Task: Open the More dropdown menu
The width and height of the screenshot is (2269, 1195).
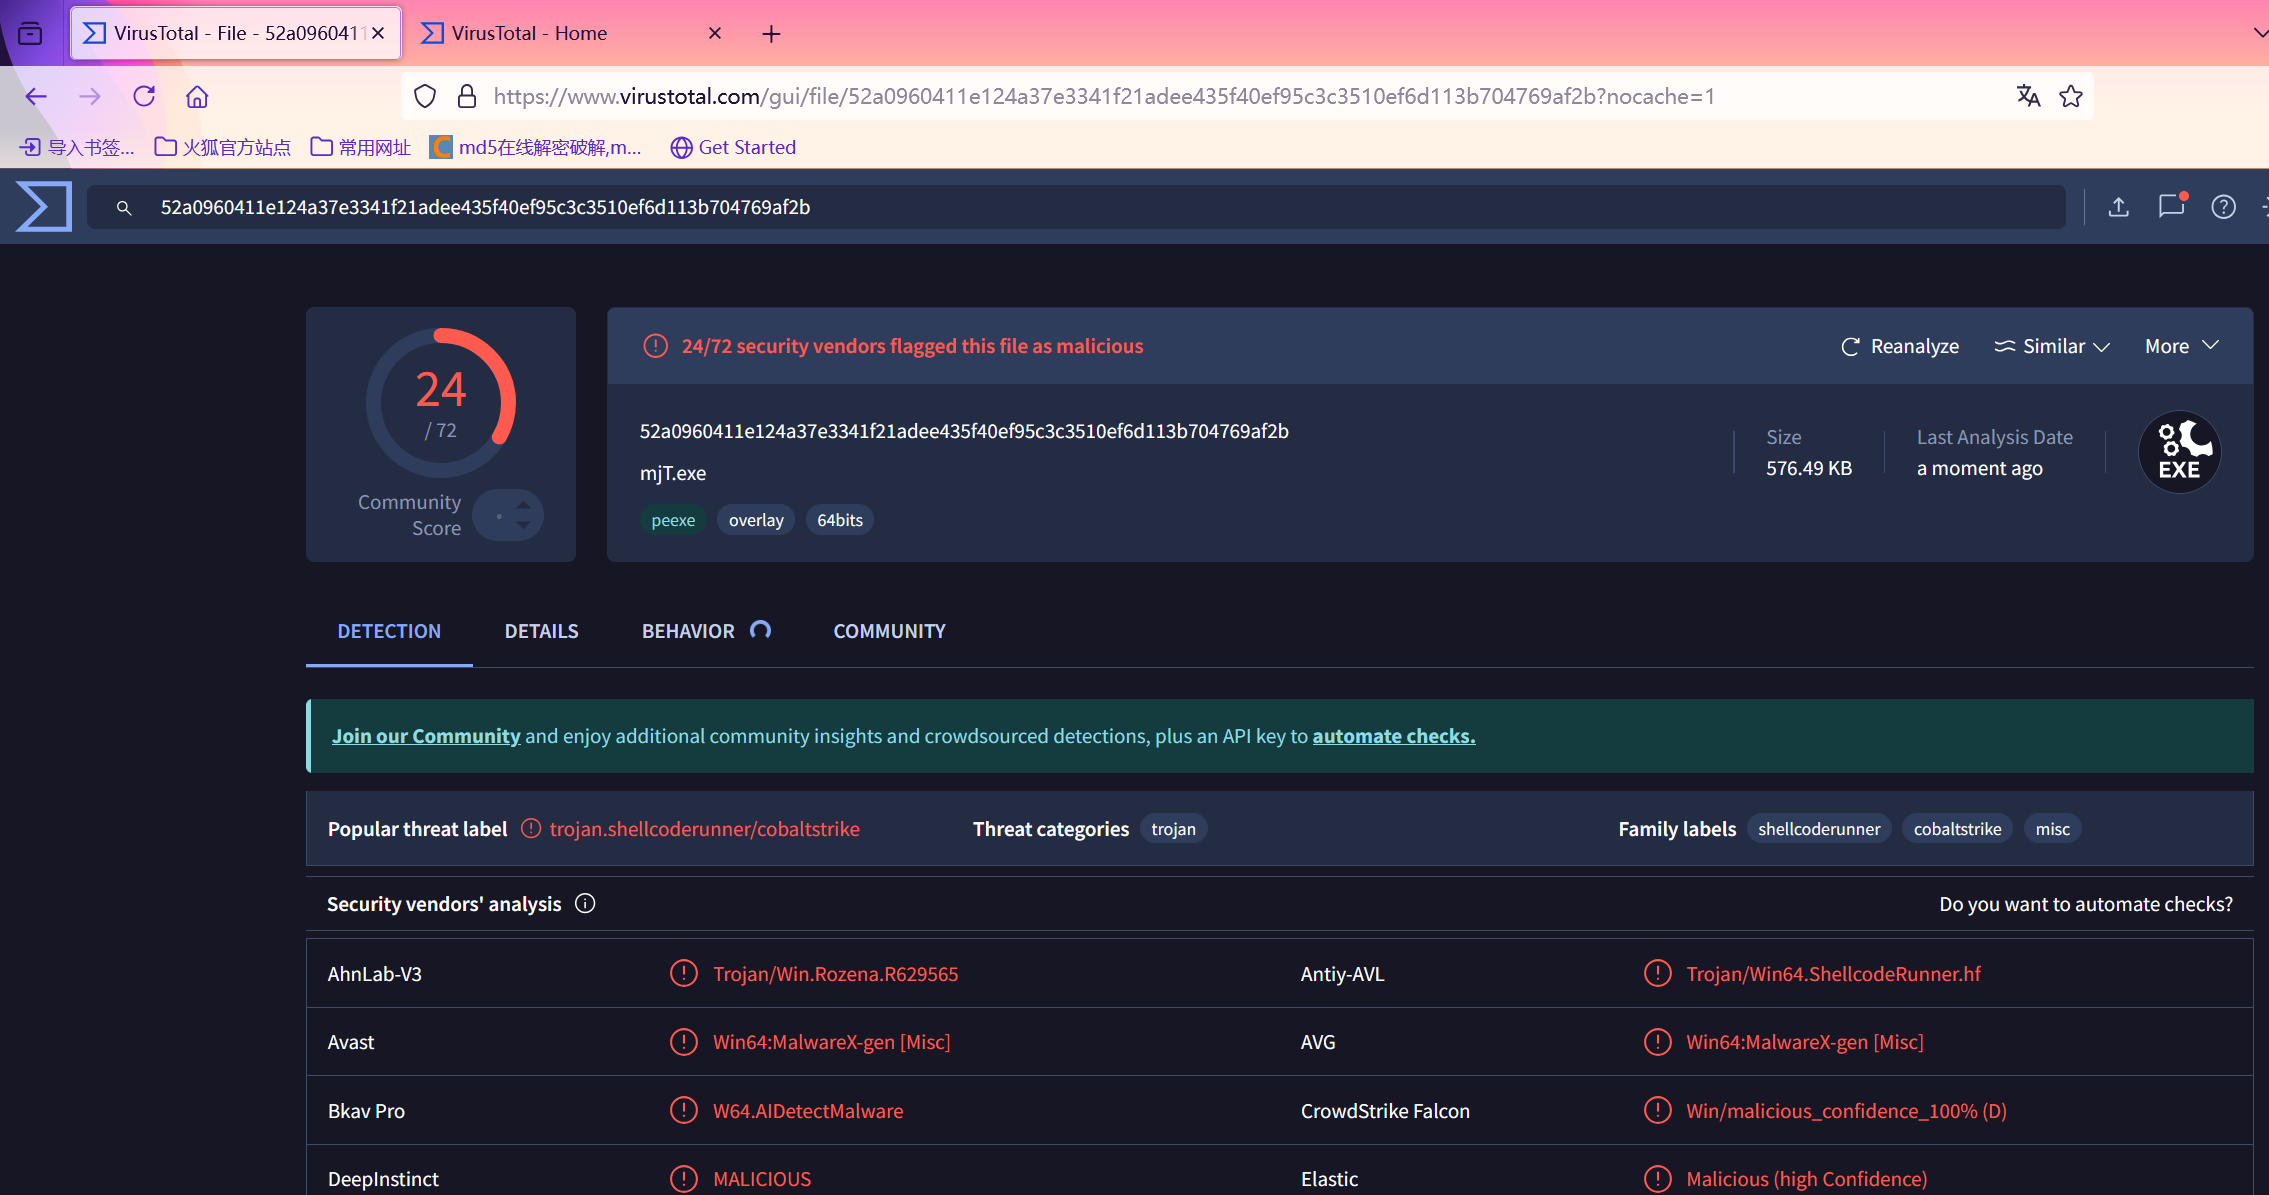Action: click(x=2180, y=346)
